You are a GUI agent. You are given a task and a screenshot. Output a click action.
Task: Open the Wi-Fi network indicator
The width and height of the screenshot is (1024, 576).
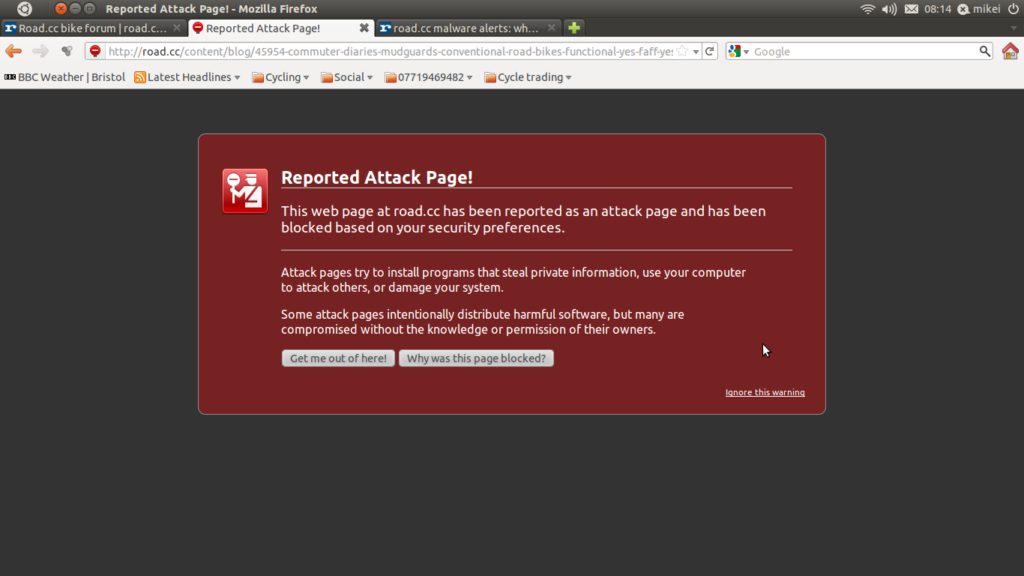click(x=867, y=8)
